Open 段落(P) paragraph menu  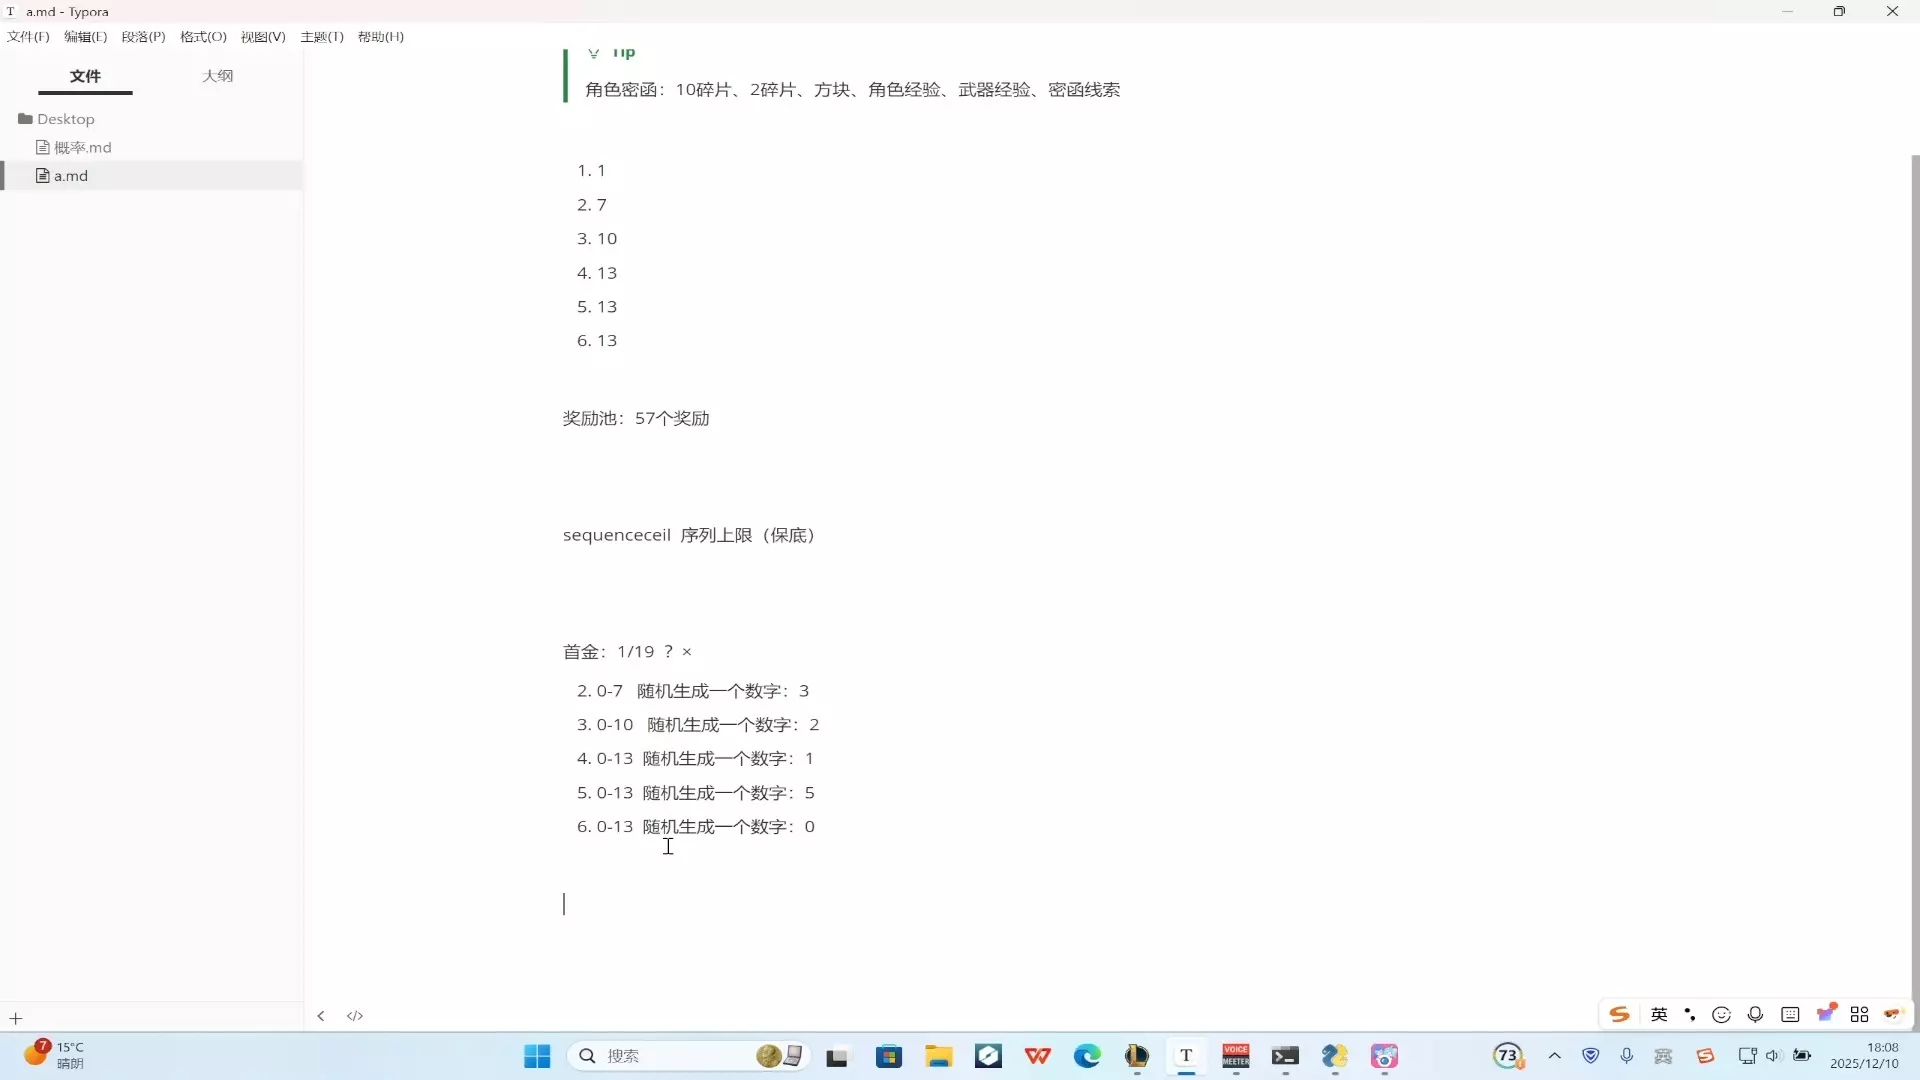point(143,37)
